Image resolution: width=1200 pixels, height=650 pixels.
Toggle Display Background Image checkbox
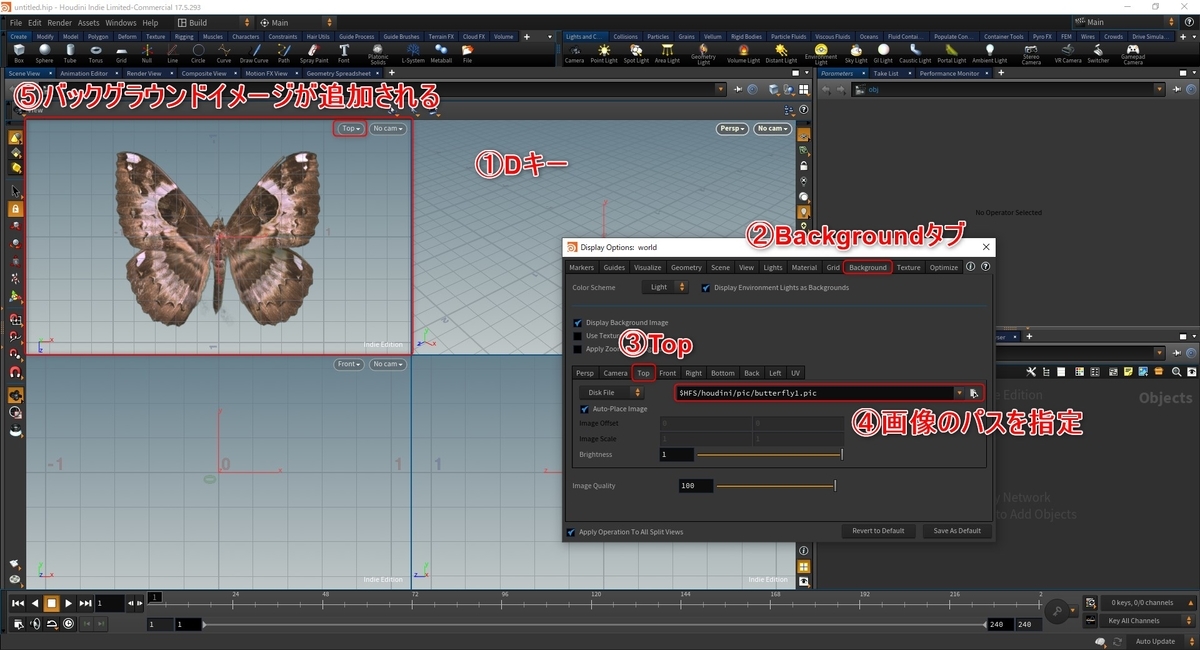tap(577, 322)
